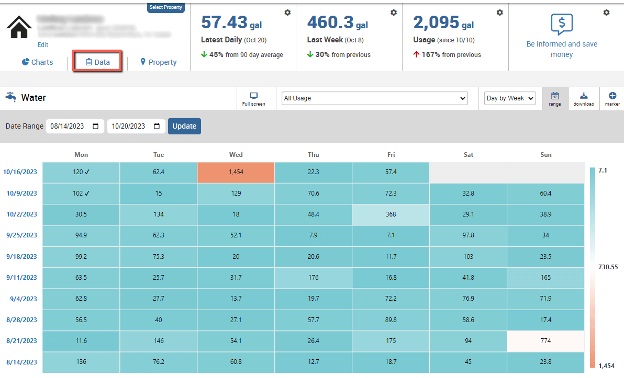
Task: Click the Select Property button
Action: (166, 7)
